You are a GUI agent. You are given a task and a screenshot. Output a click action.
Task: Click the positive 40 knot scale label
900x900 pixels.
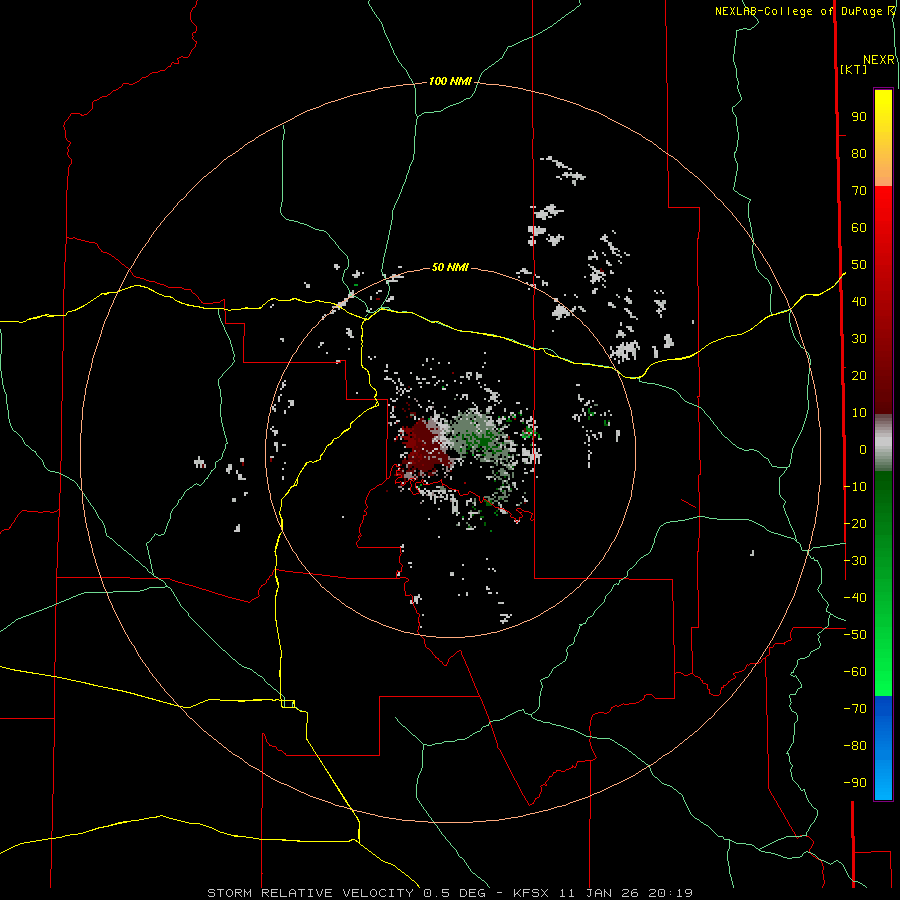coord(859,301)
